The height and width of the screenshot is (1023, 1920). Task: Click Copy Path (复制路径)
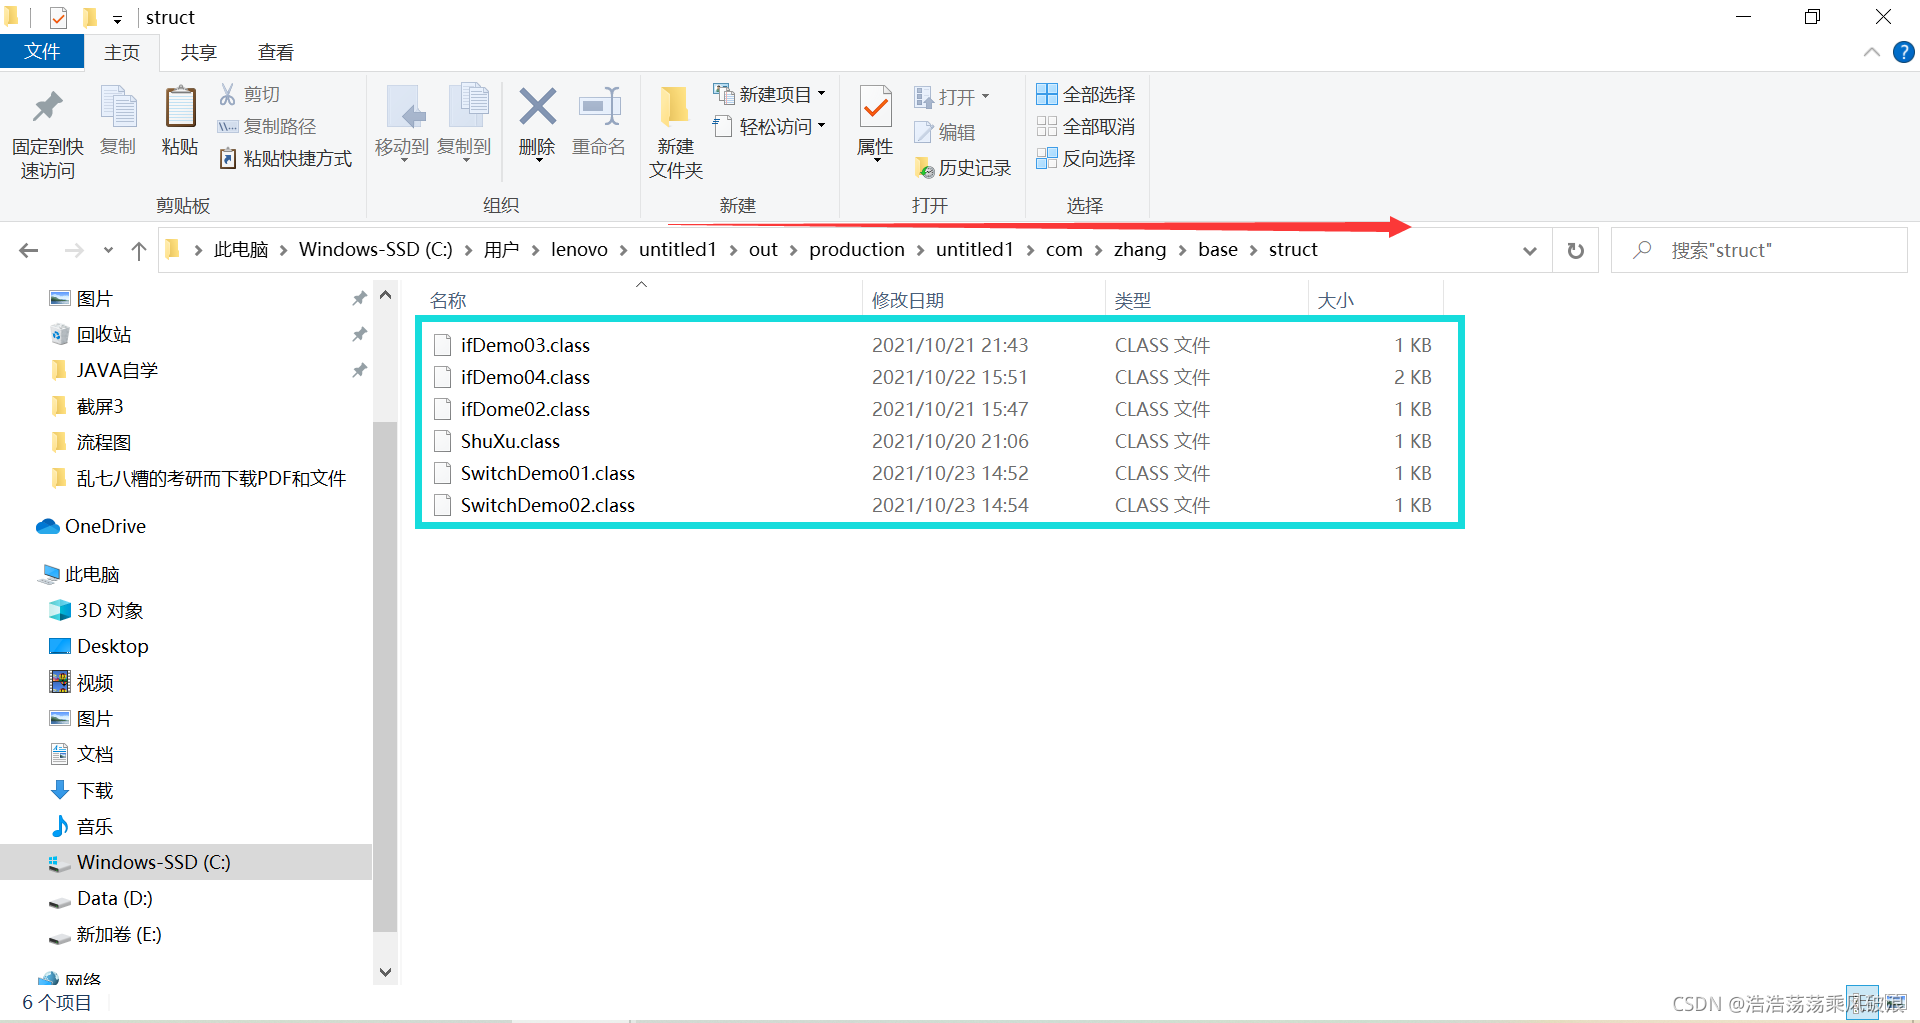pos(267,126)
